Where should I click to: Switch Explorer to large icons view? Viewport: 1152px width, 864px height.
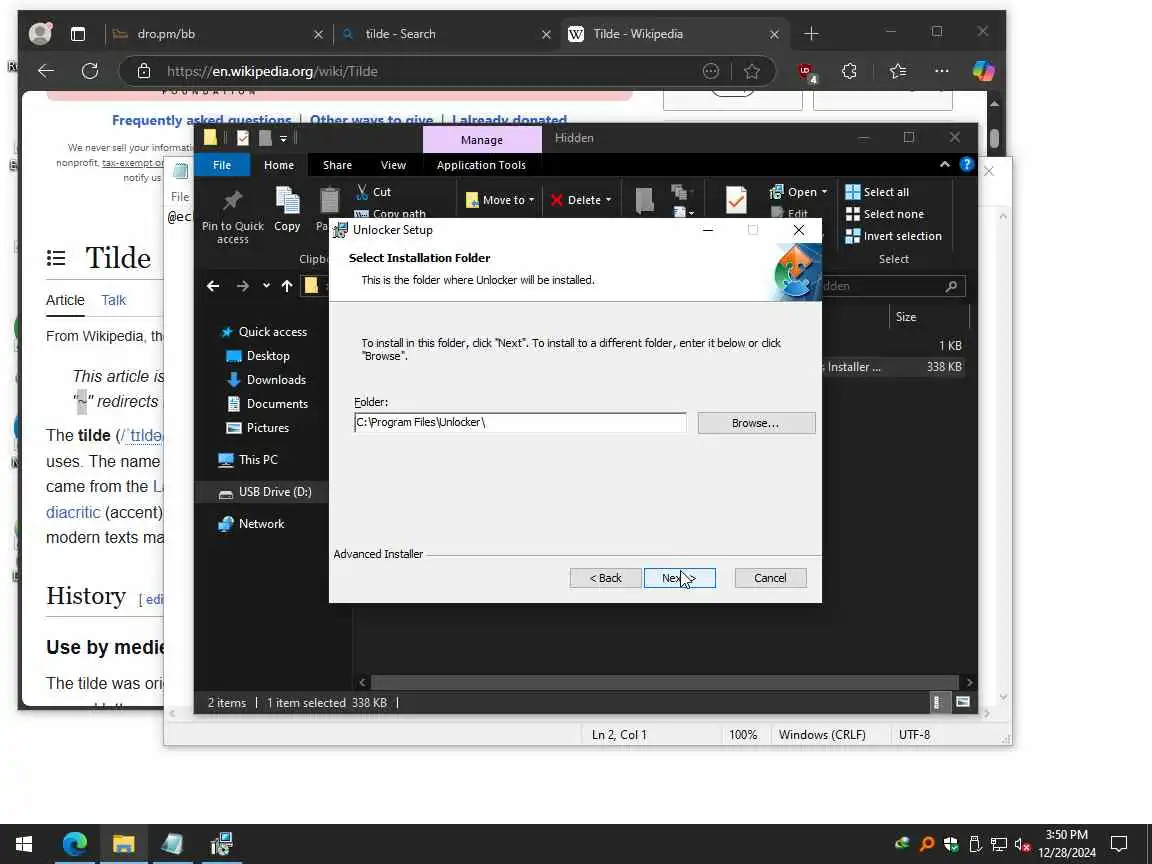[x=962, y=702]
